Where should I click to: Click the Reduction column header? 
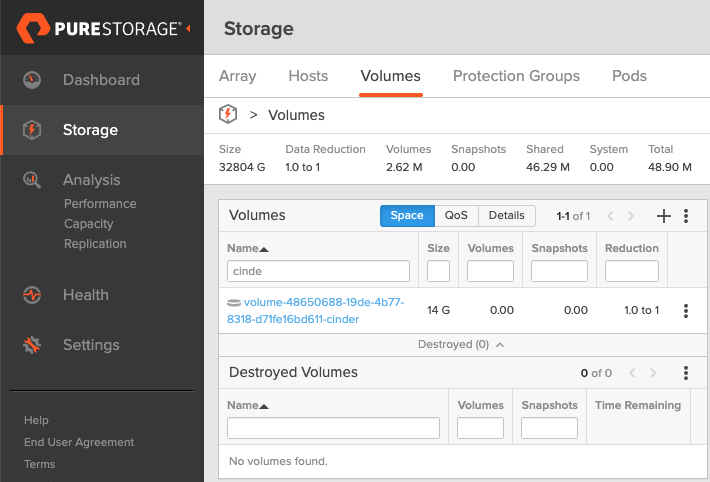click(632, 248)
